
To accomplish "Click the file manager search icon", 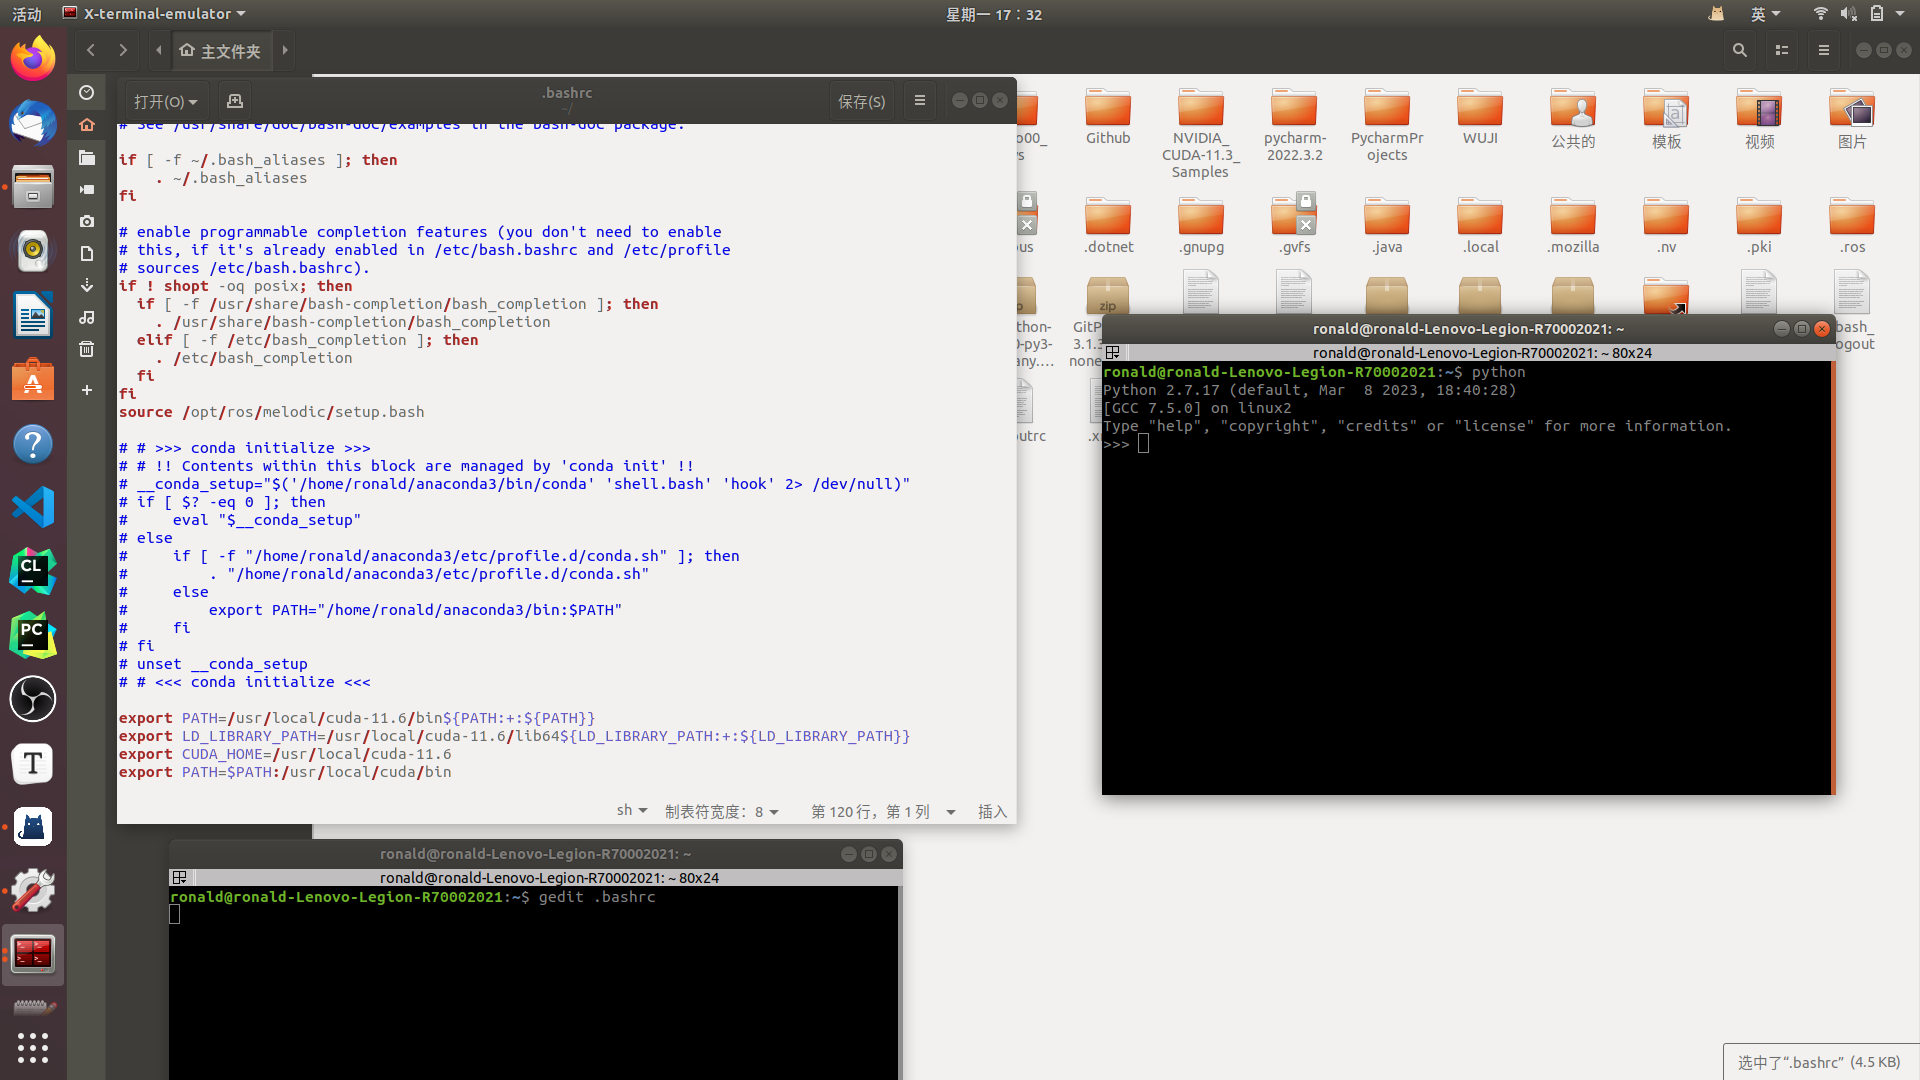I will click(x=1740, y=50).
